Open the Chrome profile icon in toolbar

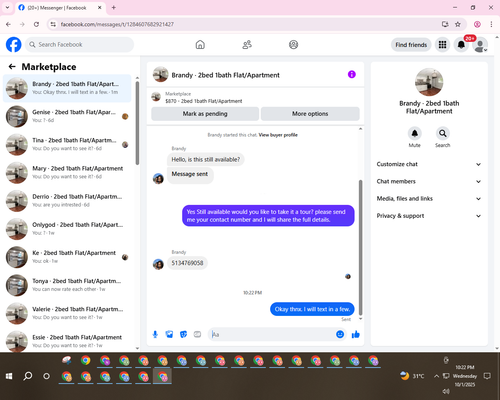[477, 24]
